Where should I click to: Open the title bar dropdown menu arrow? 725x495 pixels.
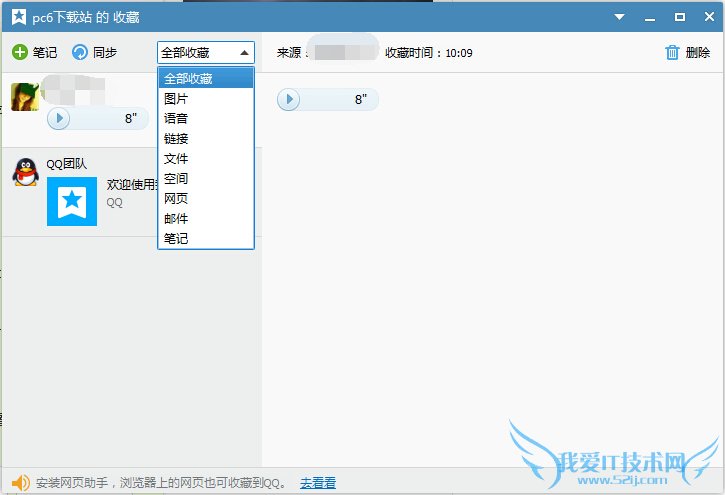619,17
